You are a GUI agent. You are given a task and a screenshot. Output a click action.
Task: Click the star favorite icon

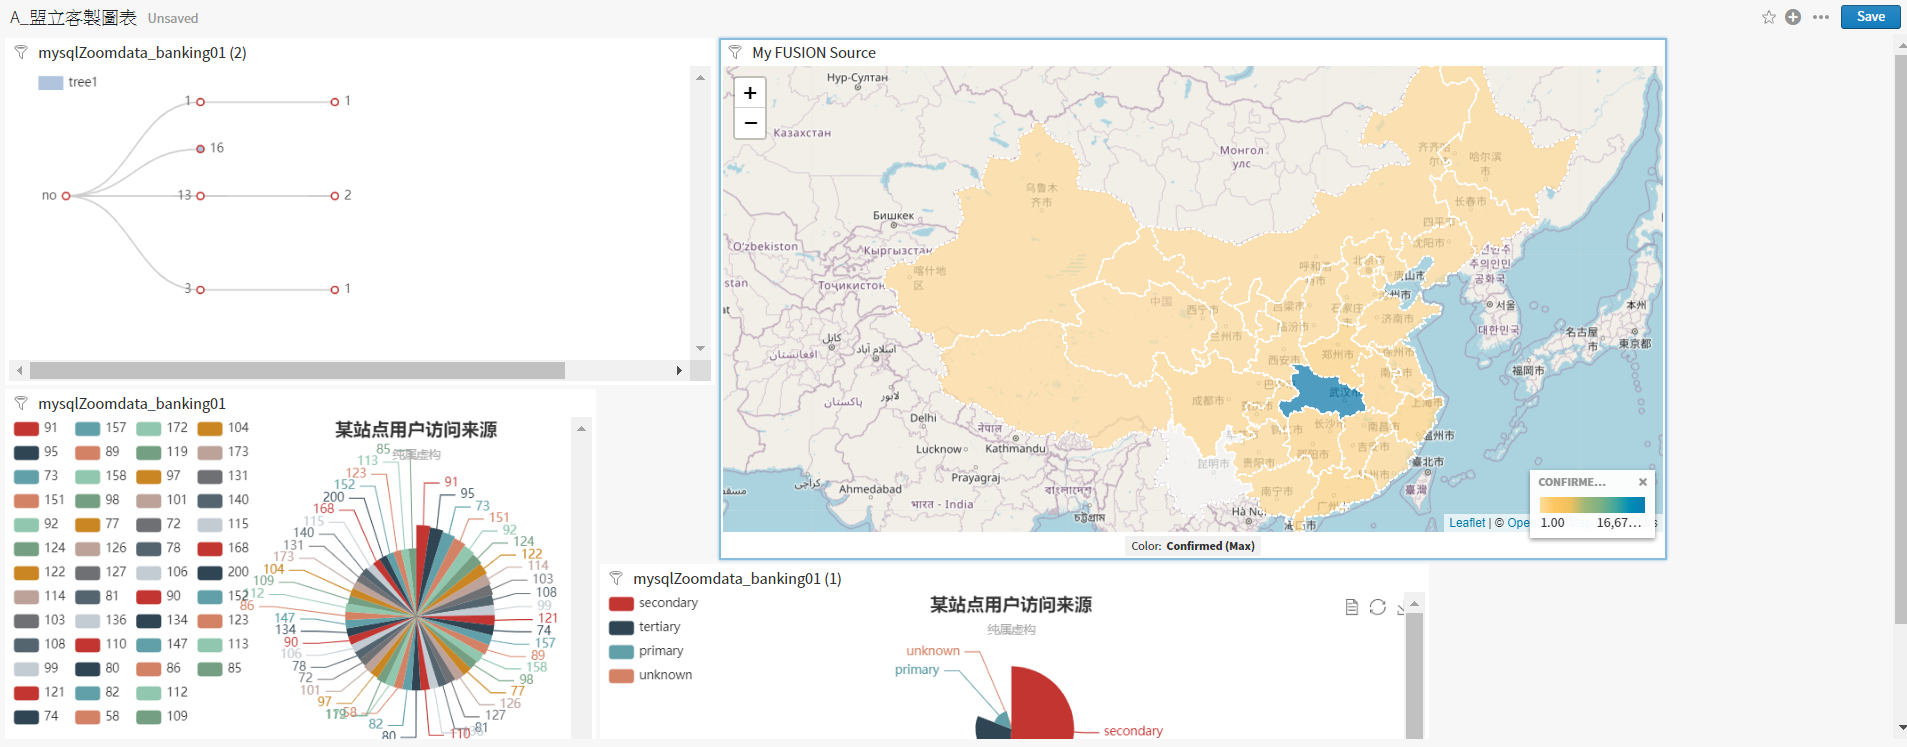(1768, 17)
